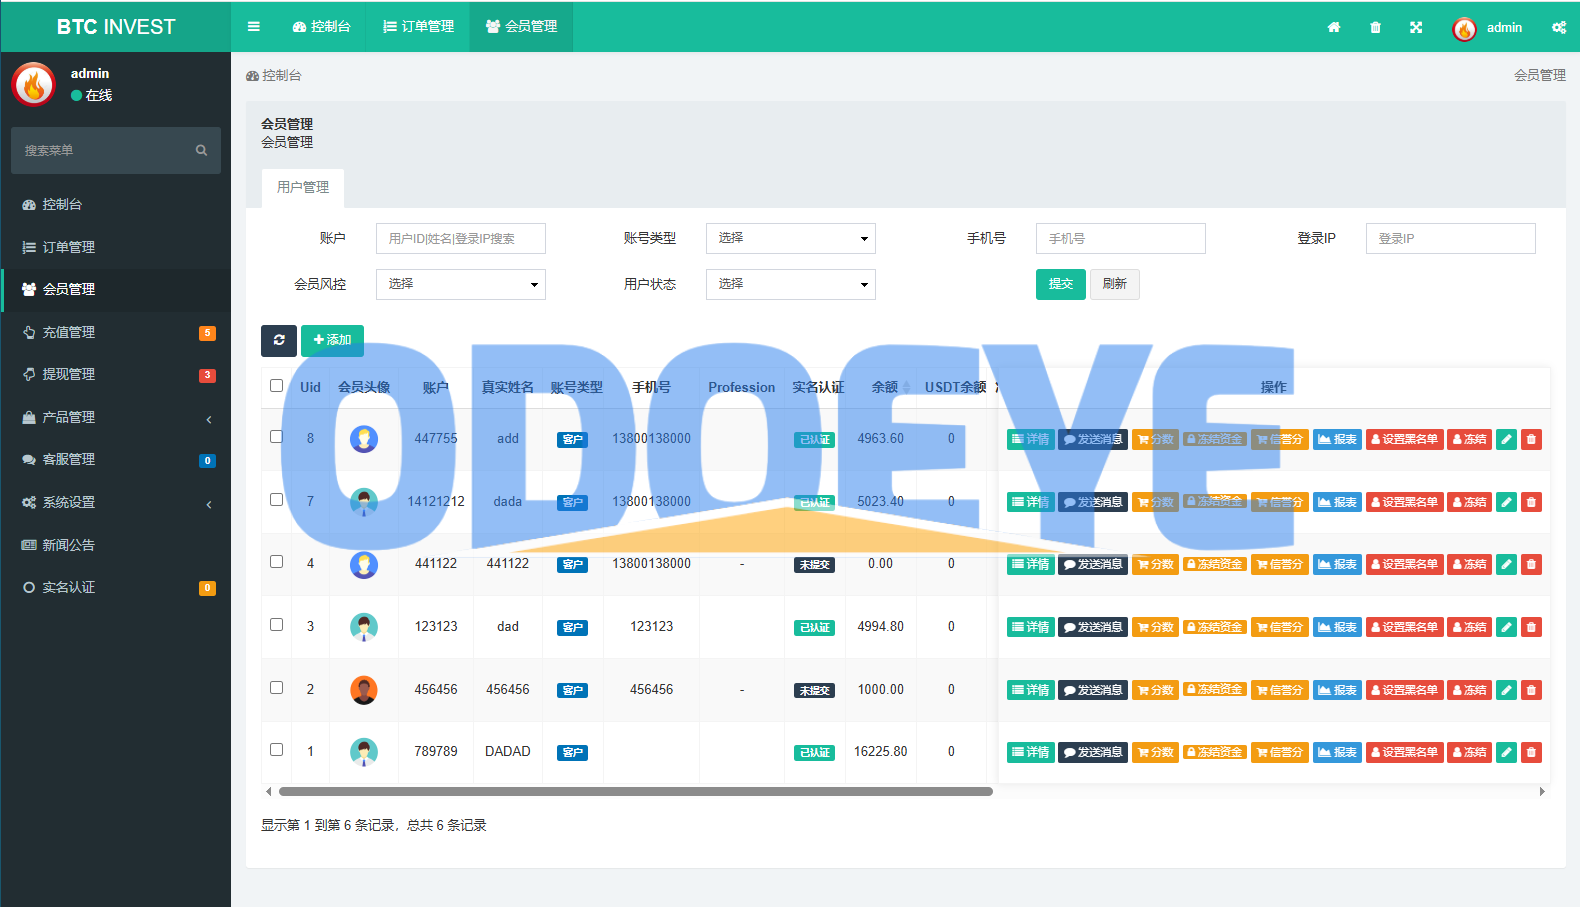The width and height of the screenshot is (1580, 907).
Task: Click the edit pencil for account 14121212
Action: coord(1506,502)
